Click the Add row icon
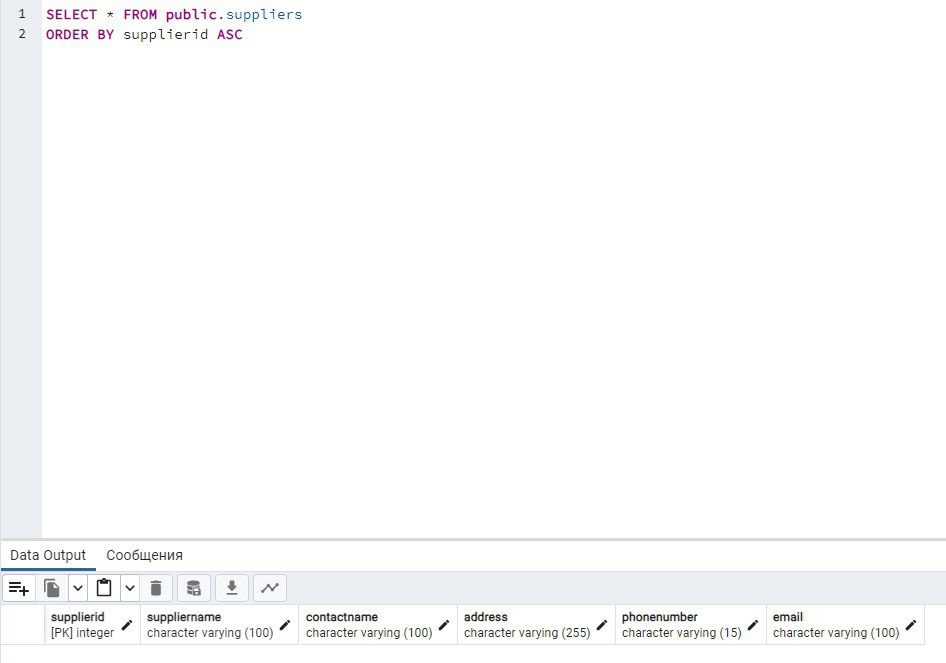The width and height of the screenshot is (946, 663). 19,588
